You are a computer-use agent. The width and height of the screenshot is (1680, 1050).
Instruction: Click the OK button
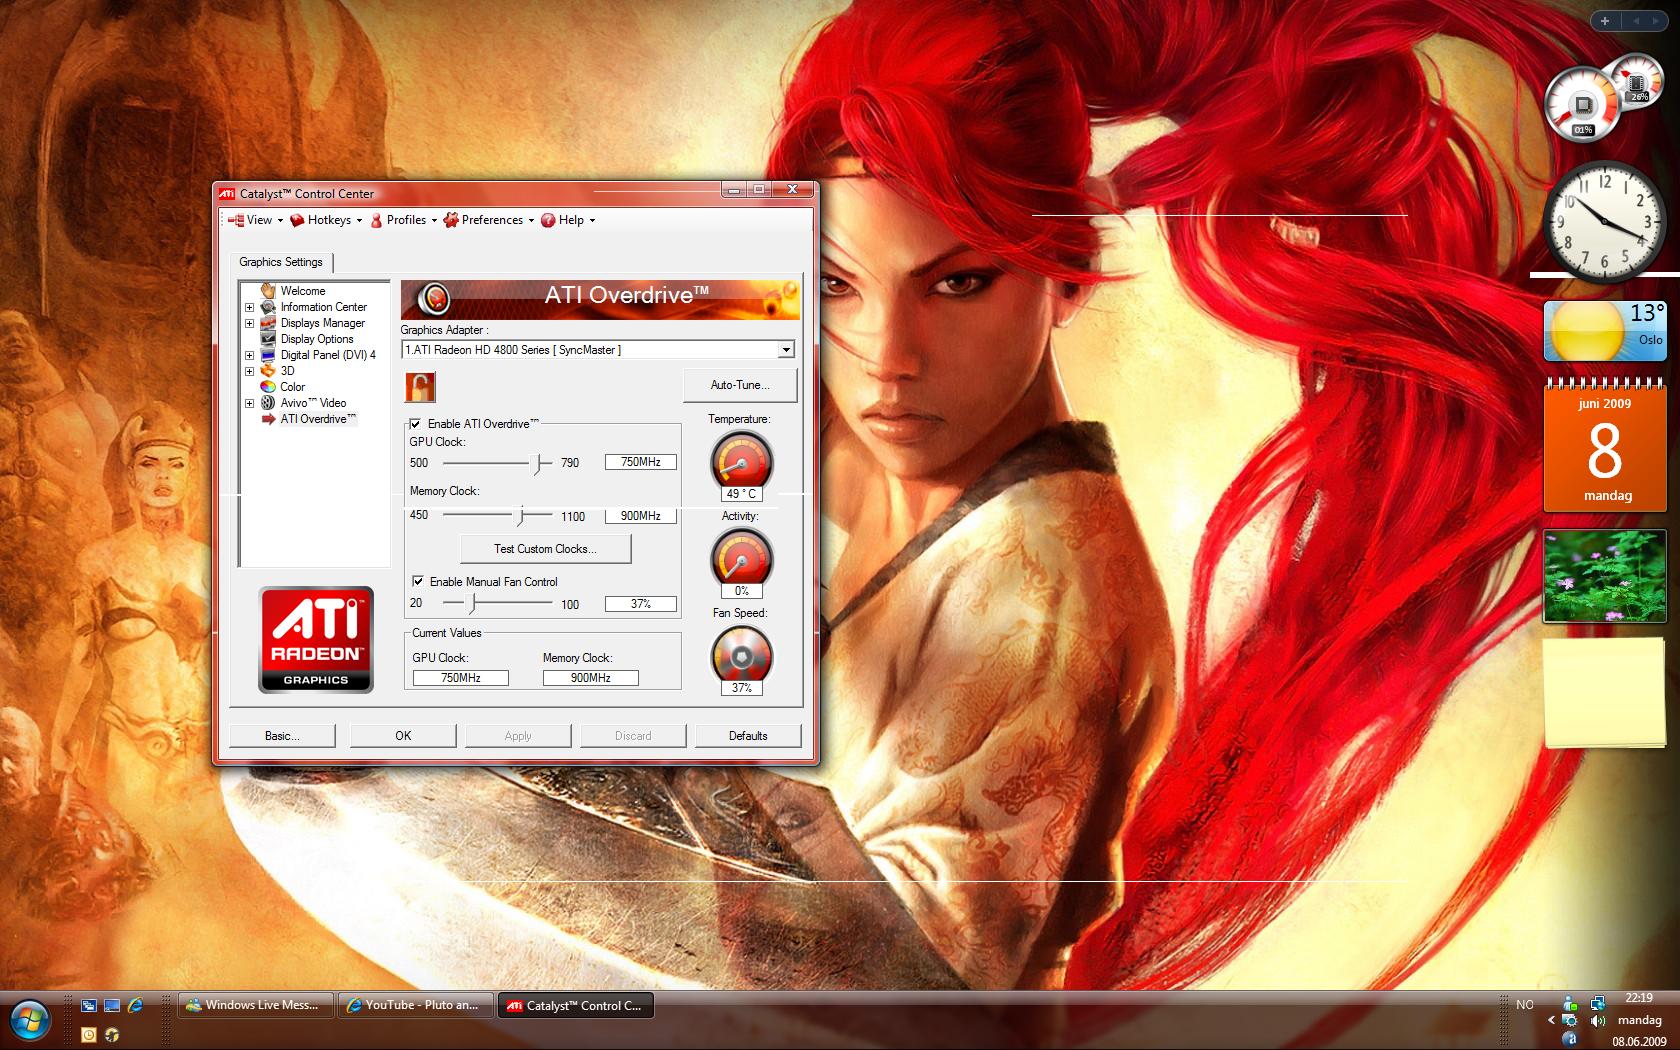coord(403,736)
